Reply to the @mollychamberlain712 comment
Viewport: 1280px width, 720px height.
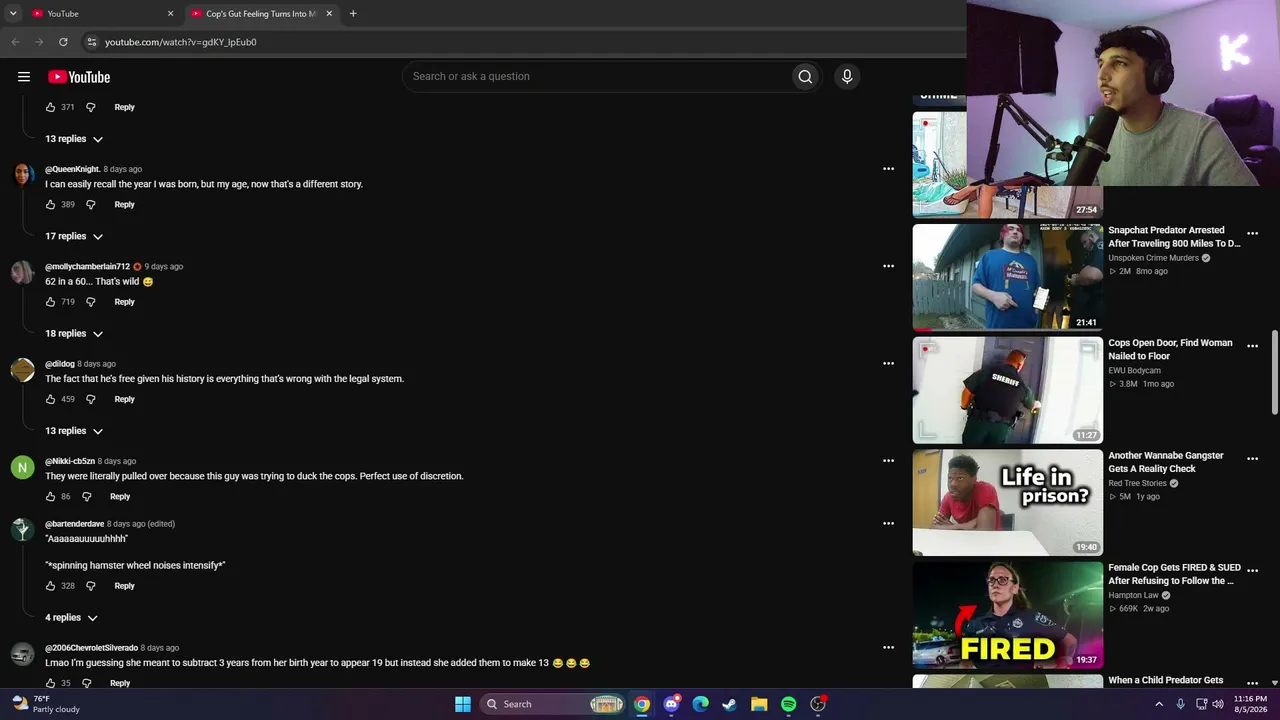(x=124, y=302)
